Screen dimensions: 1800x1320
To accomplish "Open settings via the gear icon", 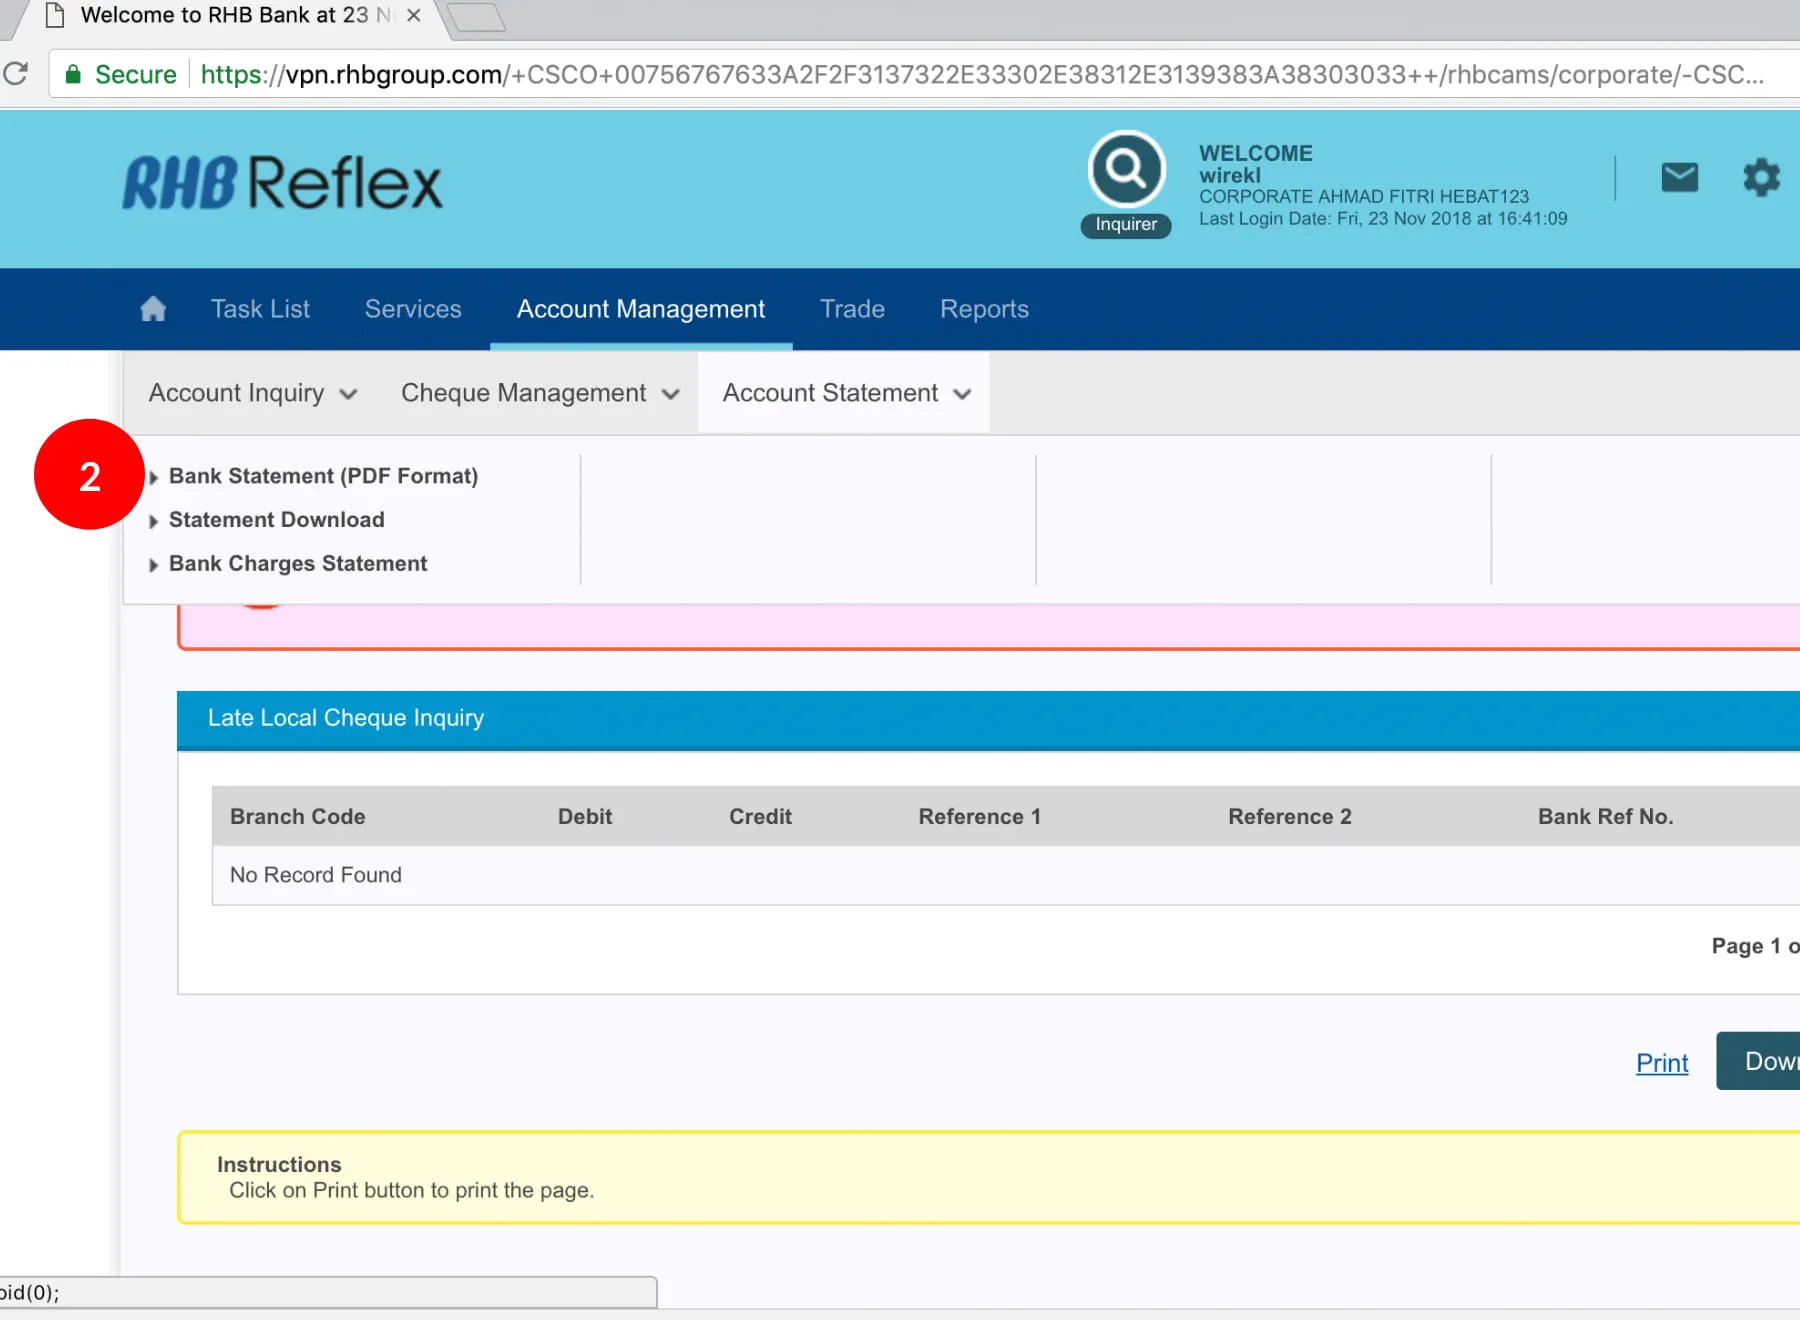I will click(1761, 177).
